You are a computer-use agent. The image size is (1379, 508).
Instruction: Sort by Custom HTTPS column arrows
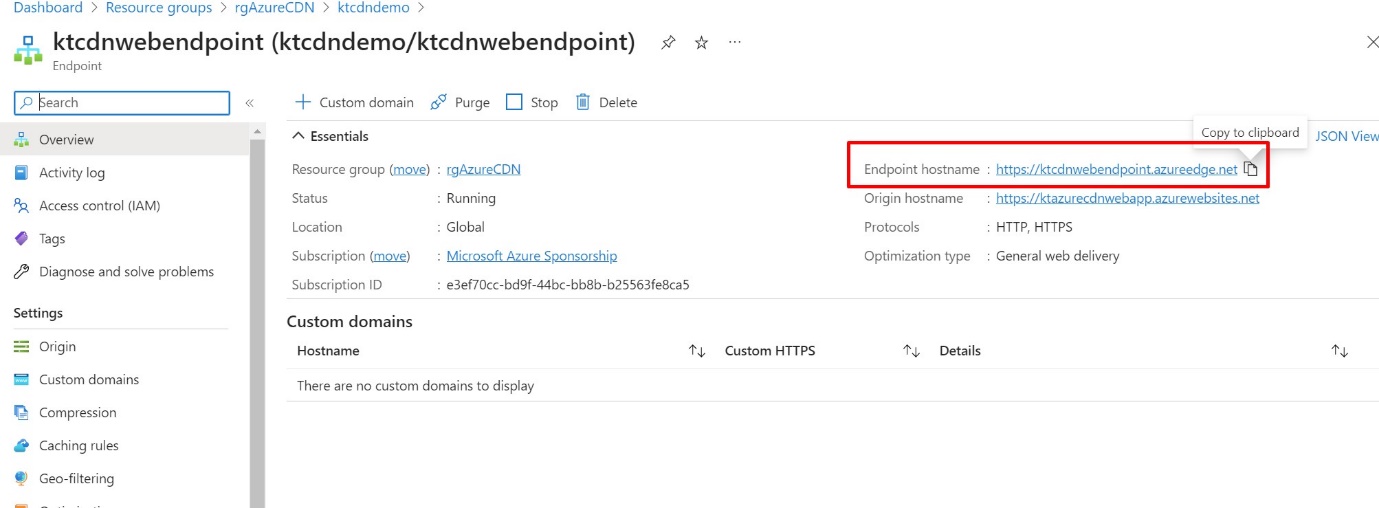(911, 351)
